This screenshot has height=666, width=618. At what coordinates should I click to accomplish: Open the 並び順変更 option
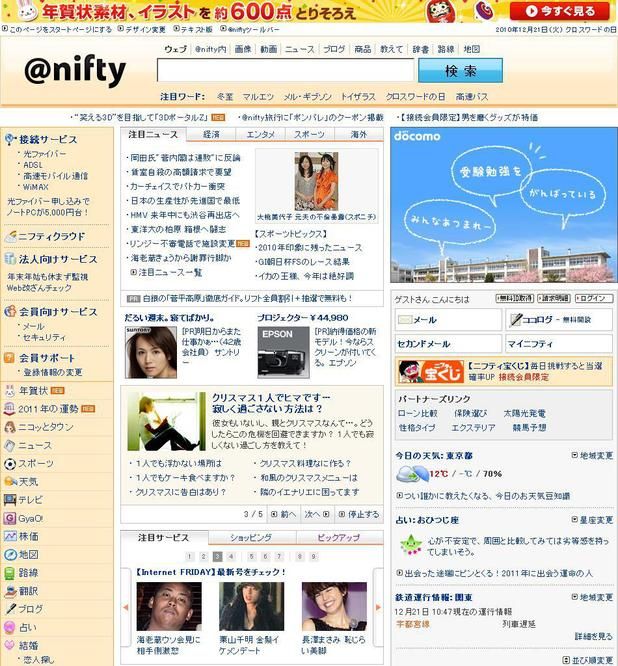(x=588, y=660)
